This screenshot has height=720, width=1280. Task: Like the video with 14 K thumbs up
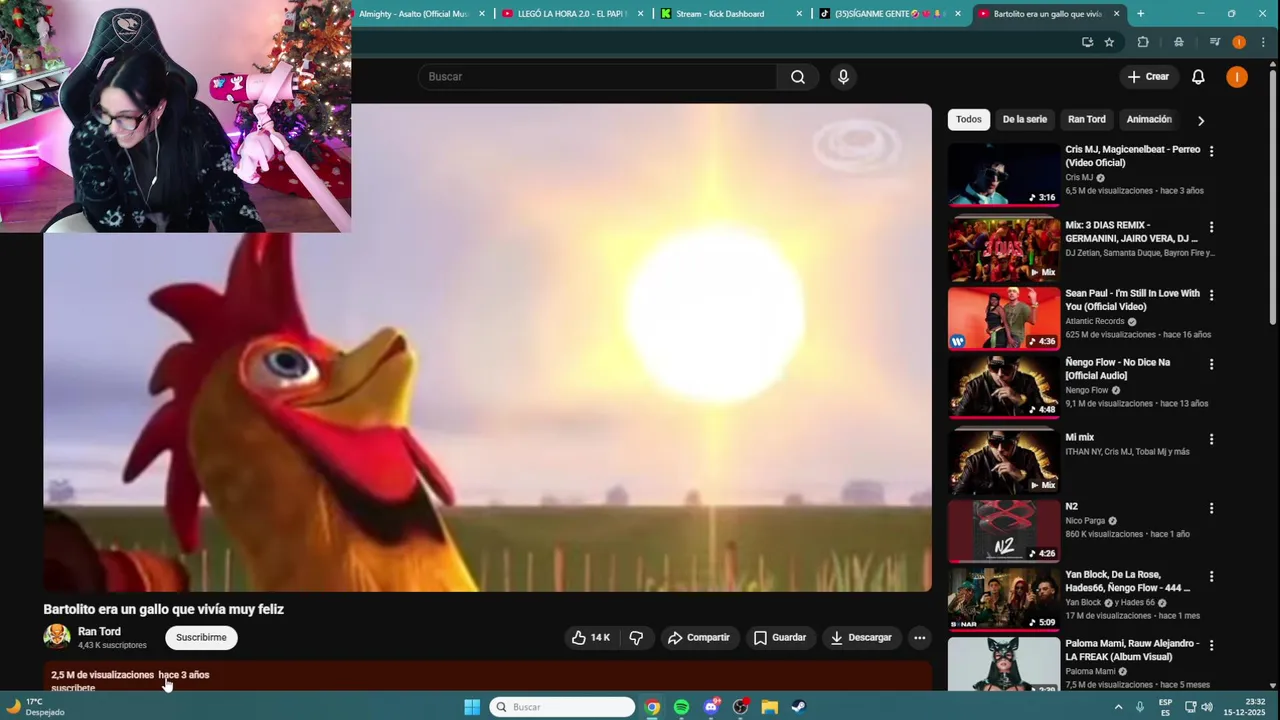coord(590,637)
